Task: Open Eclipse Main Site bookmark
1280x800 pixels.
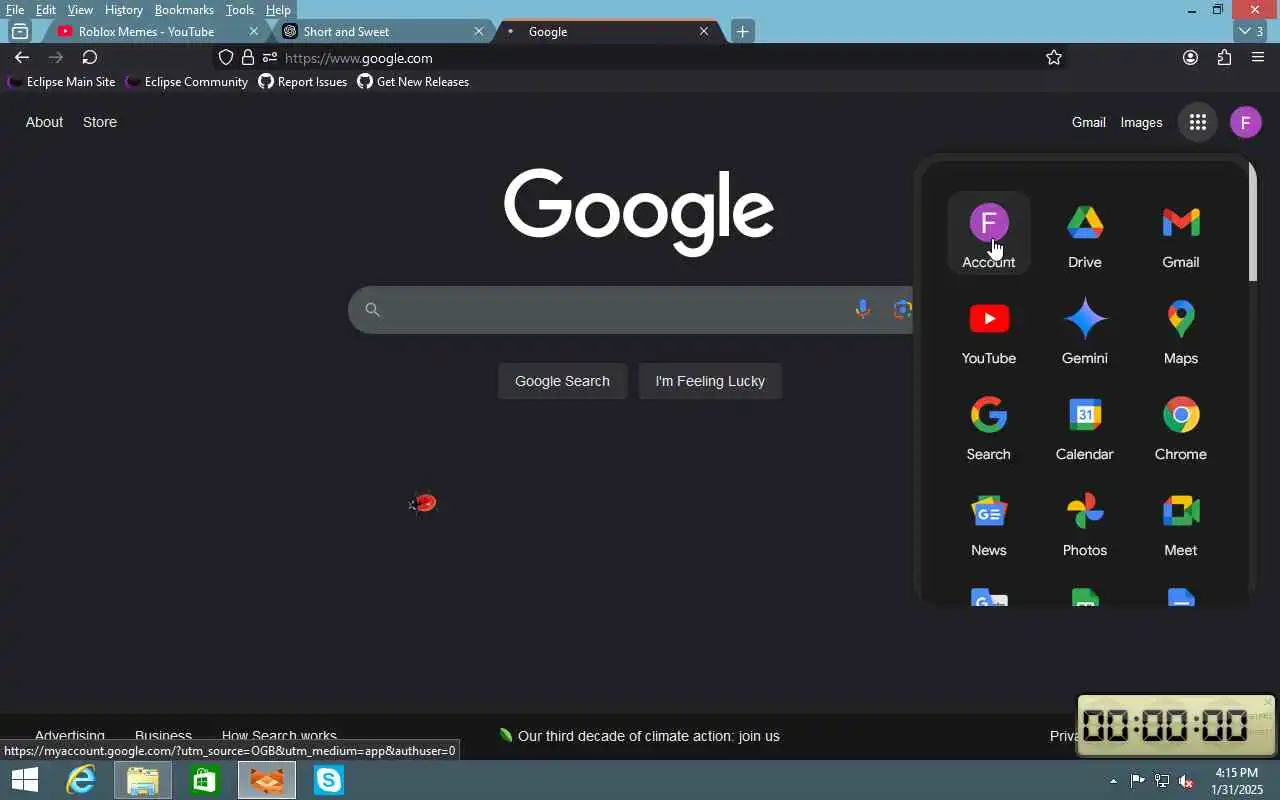Action: (x=61, y=82)
